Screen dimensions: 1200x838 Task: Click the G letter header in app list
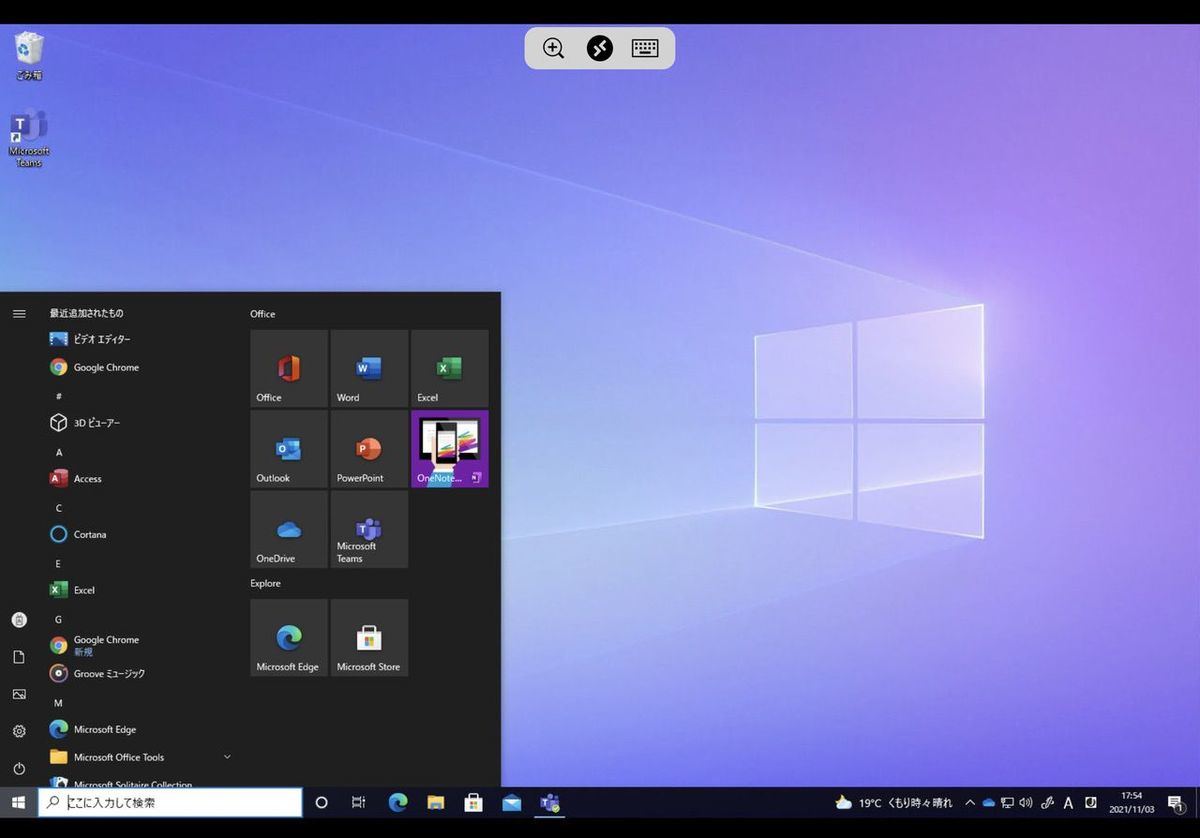[59, 620]
